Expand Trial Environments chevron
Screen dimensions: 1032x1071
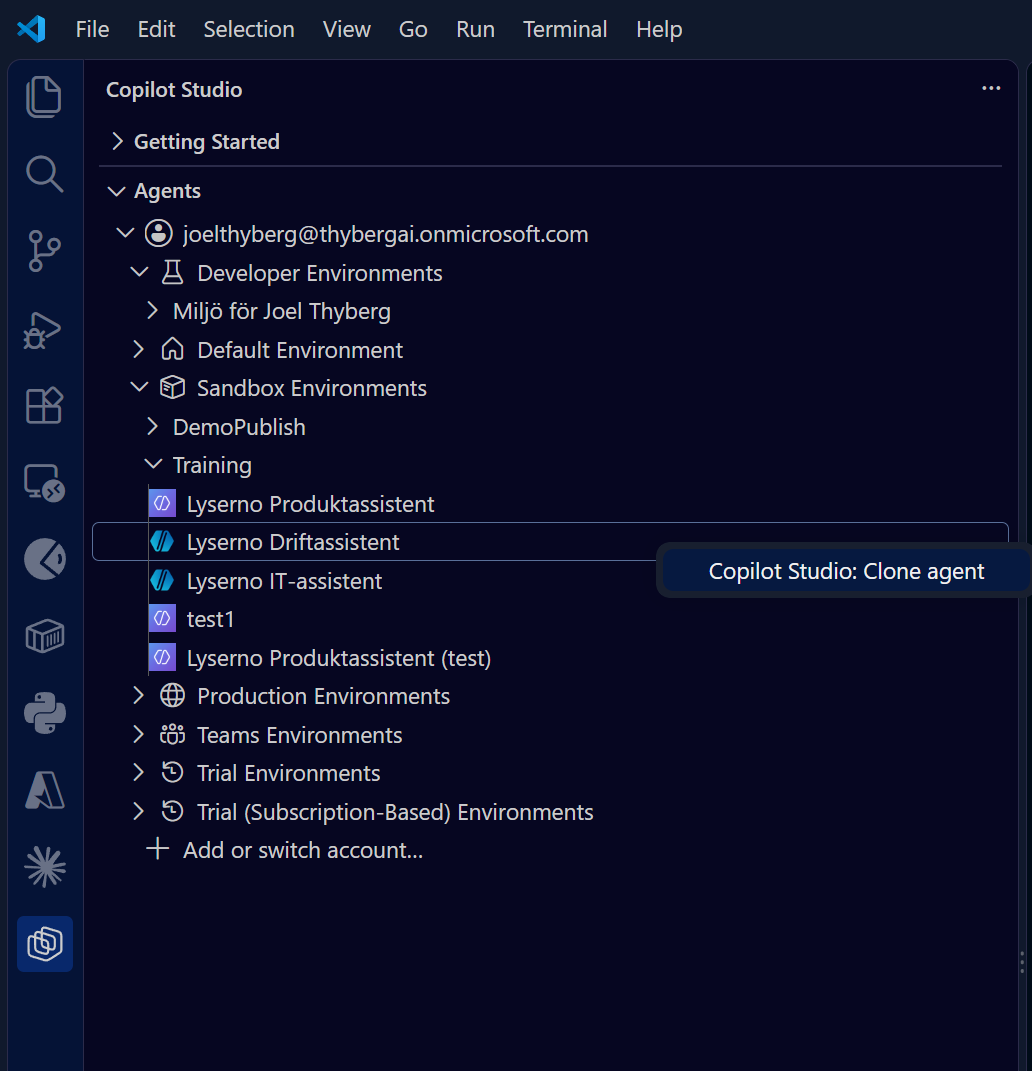click(x=139, y=773)
